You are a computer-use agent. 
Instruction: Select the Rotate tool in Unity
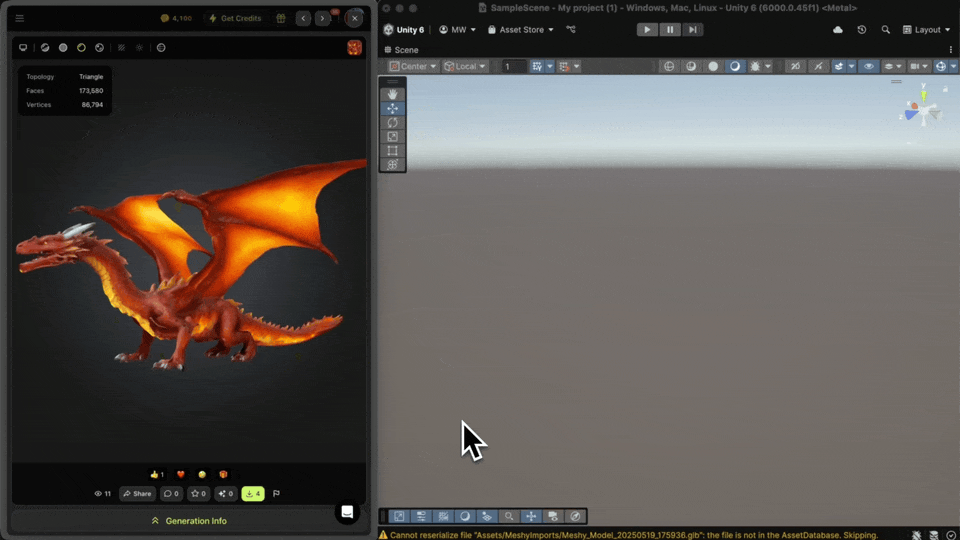pyautogui.click(x=392, y=122)
